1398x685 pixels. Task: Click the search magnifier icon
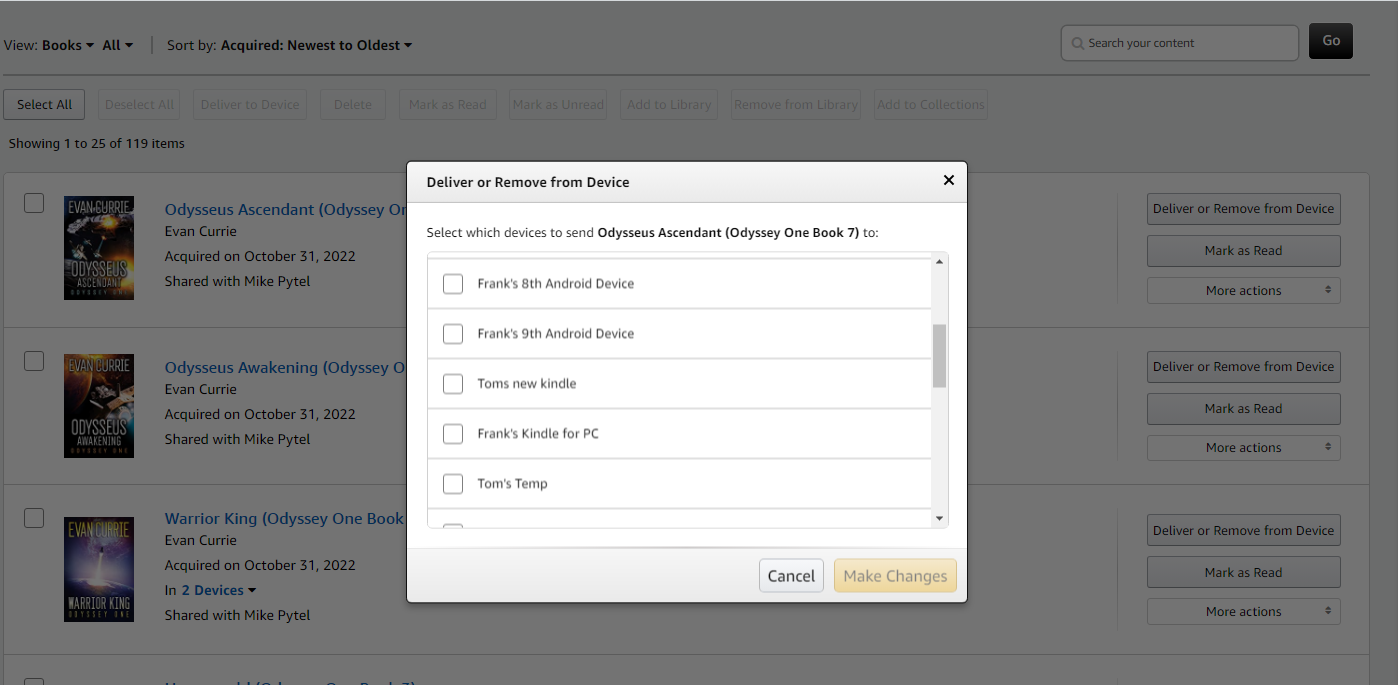click(1077, 44)
